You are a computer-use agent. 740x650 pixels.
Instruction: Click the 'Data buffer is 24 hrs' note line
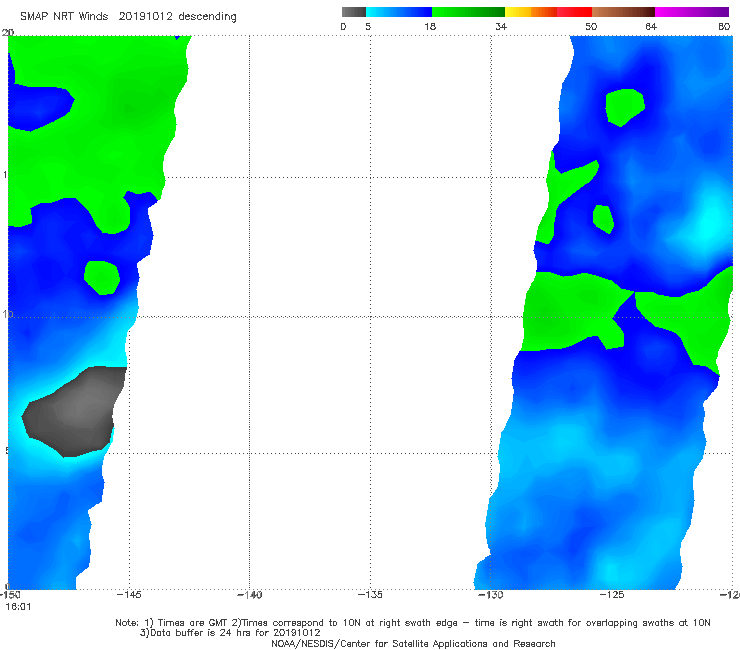230,633
